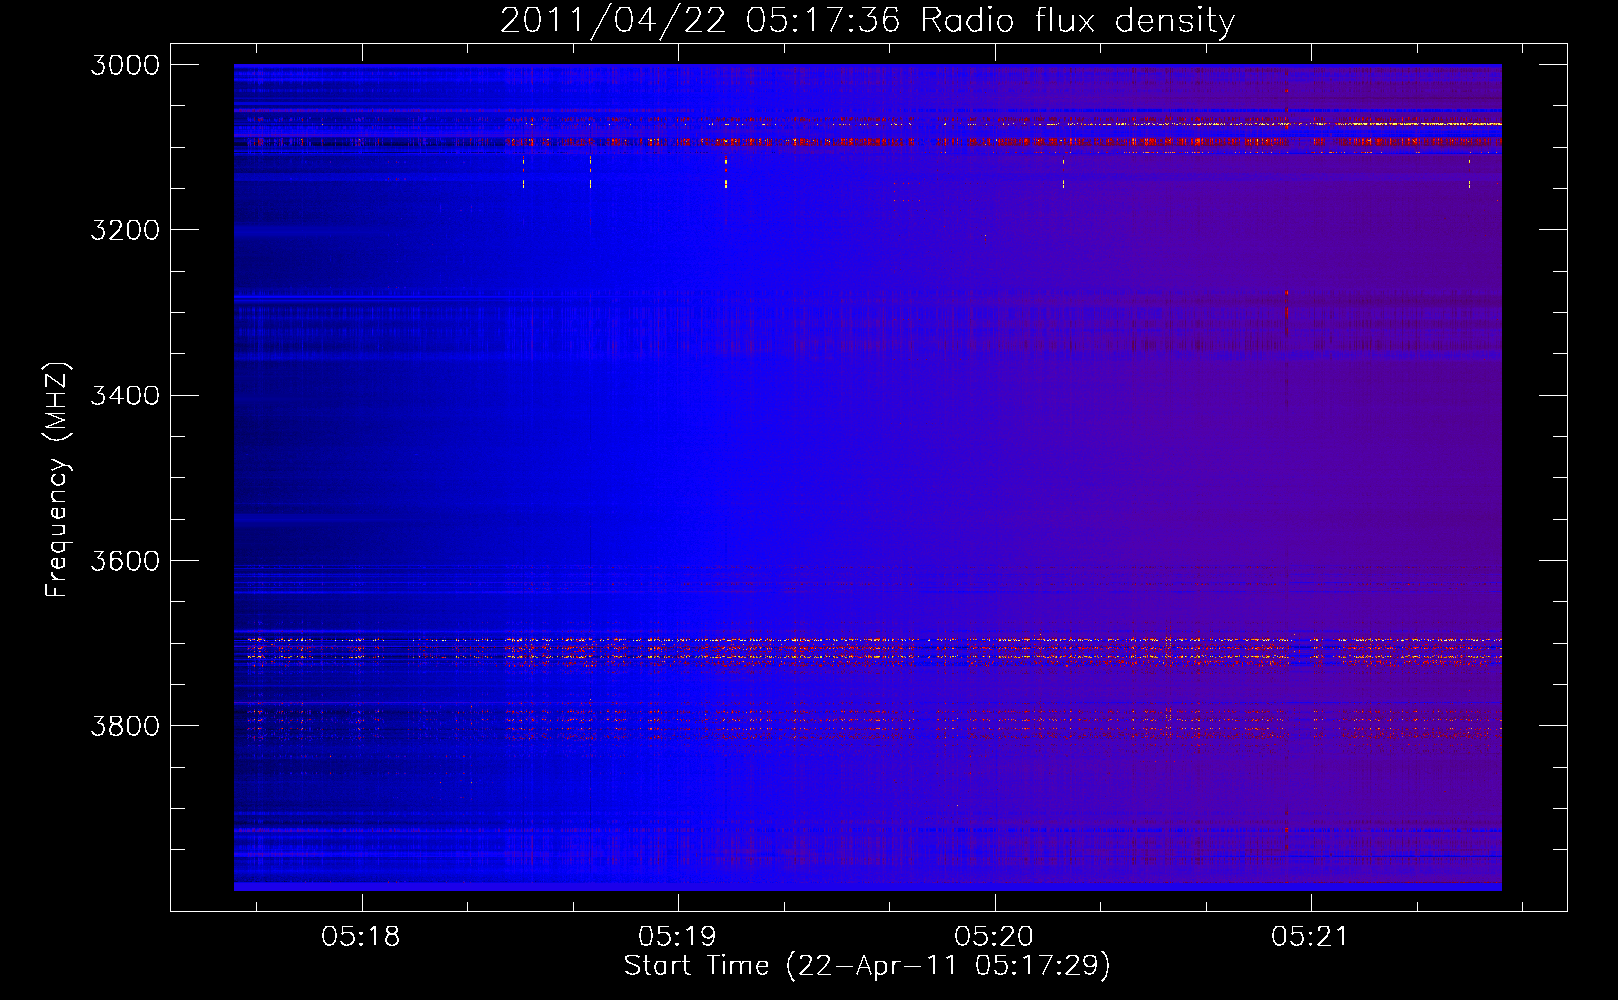Click the 05:20 time axis label

click(994, 937)
